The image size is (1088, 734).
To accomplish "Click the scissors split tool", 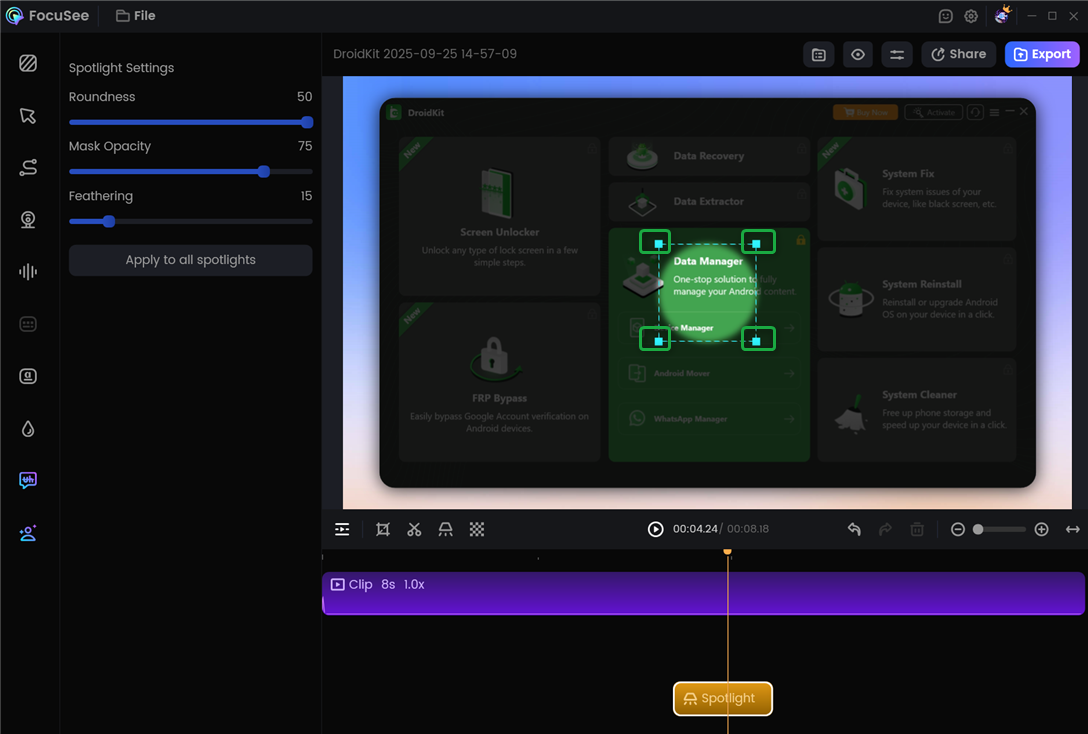I will (414, 529).
